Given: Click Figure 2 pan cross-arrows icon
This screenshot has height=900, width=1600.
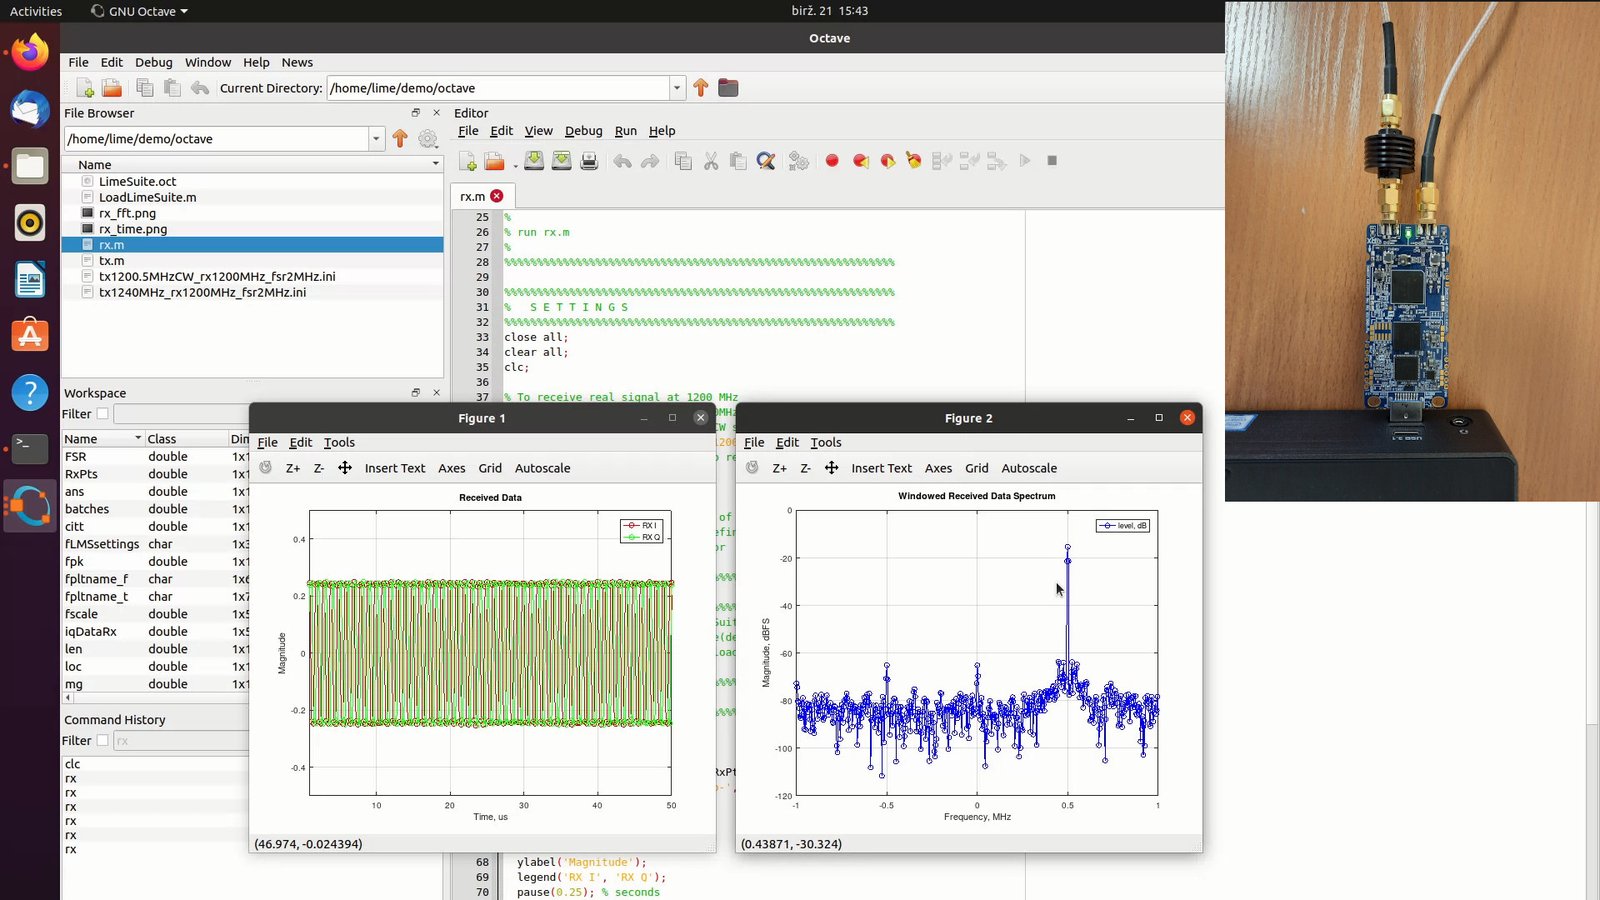Looking at the screenshot, I should click(831, 468).
